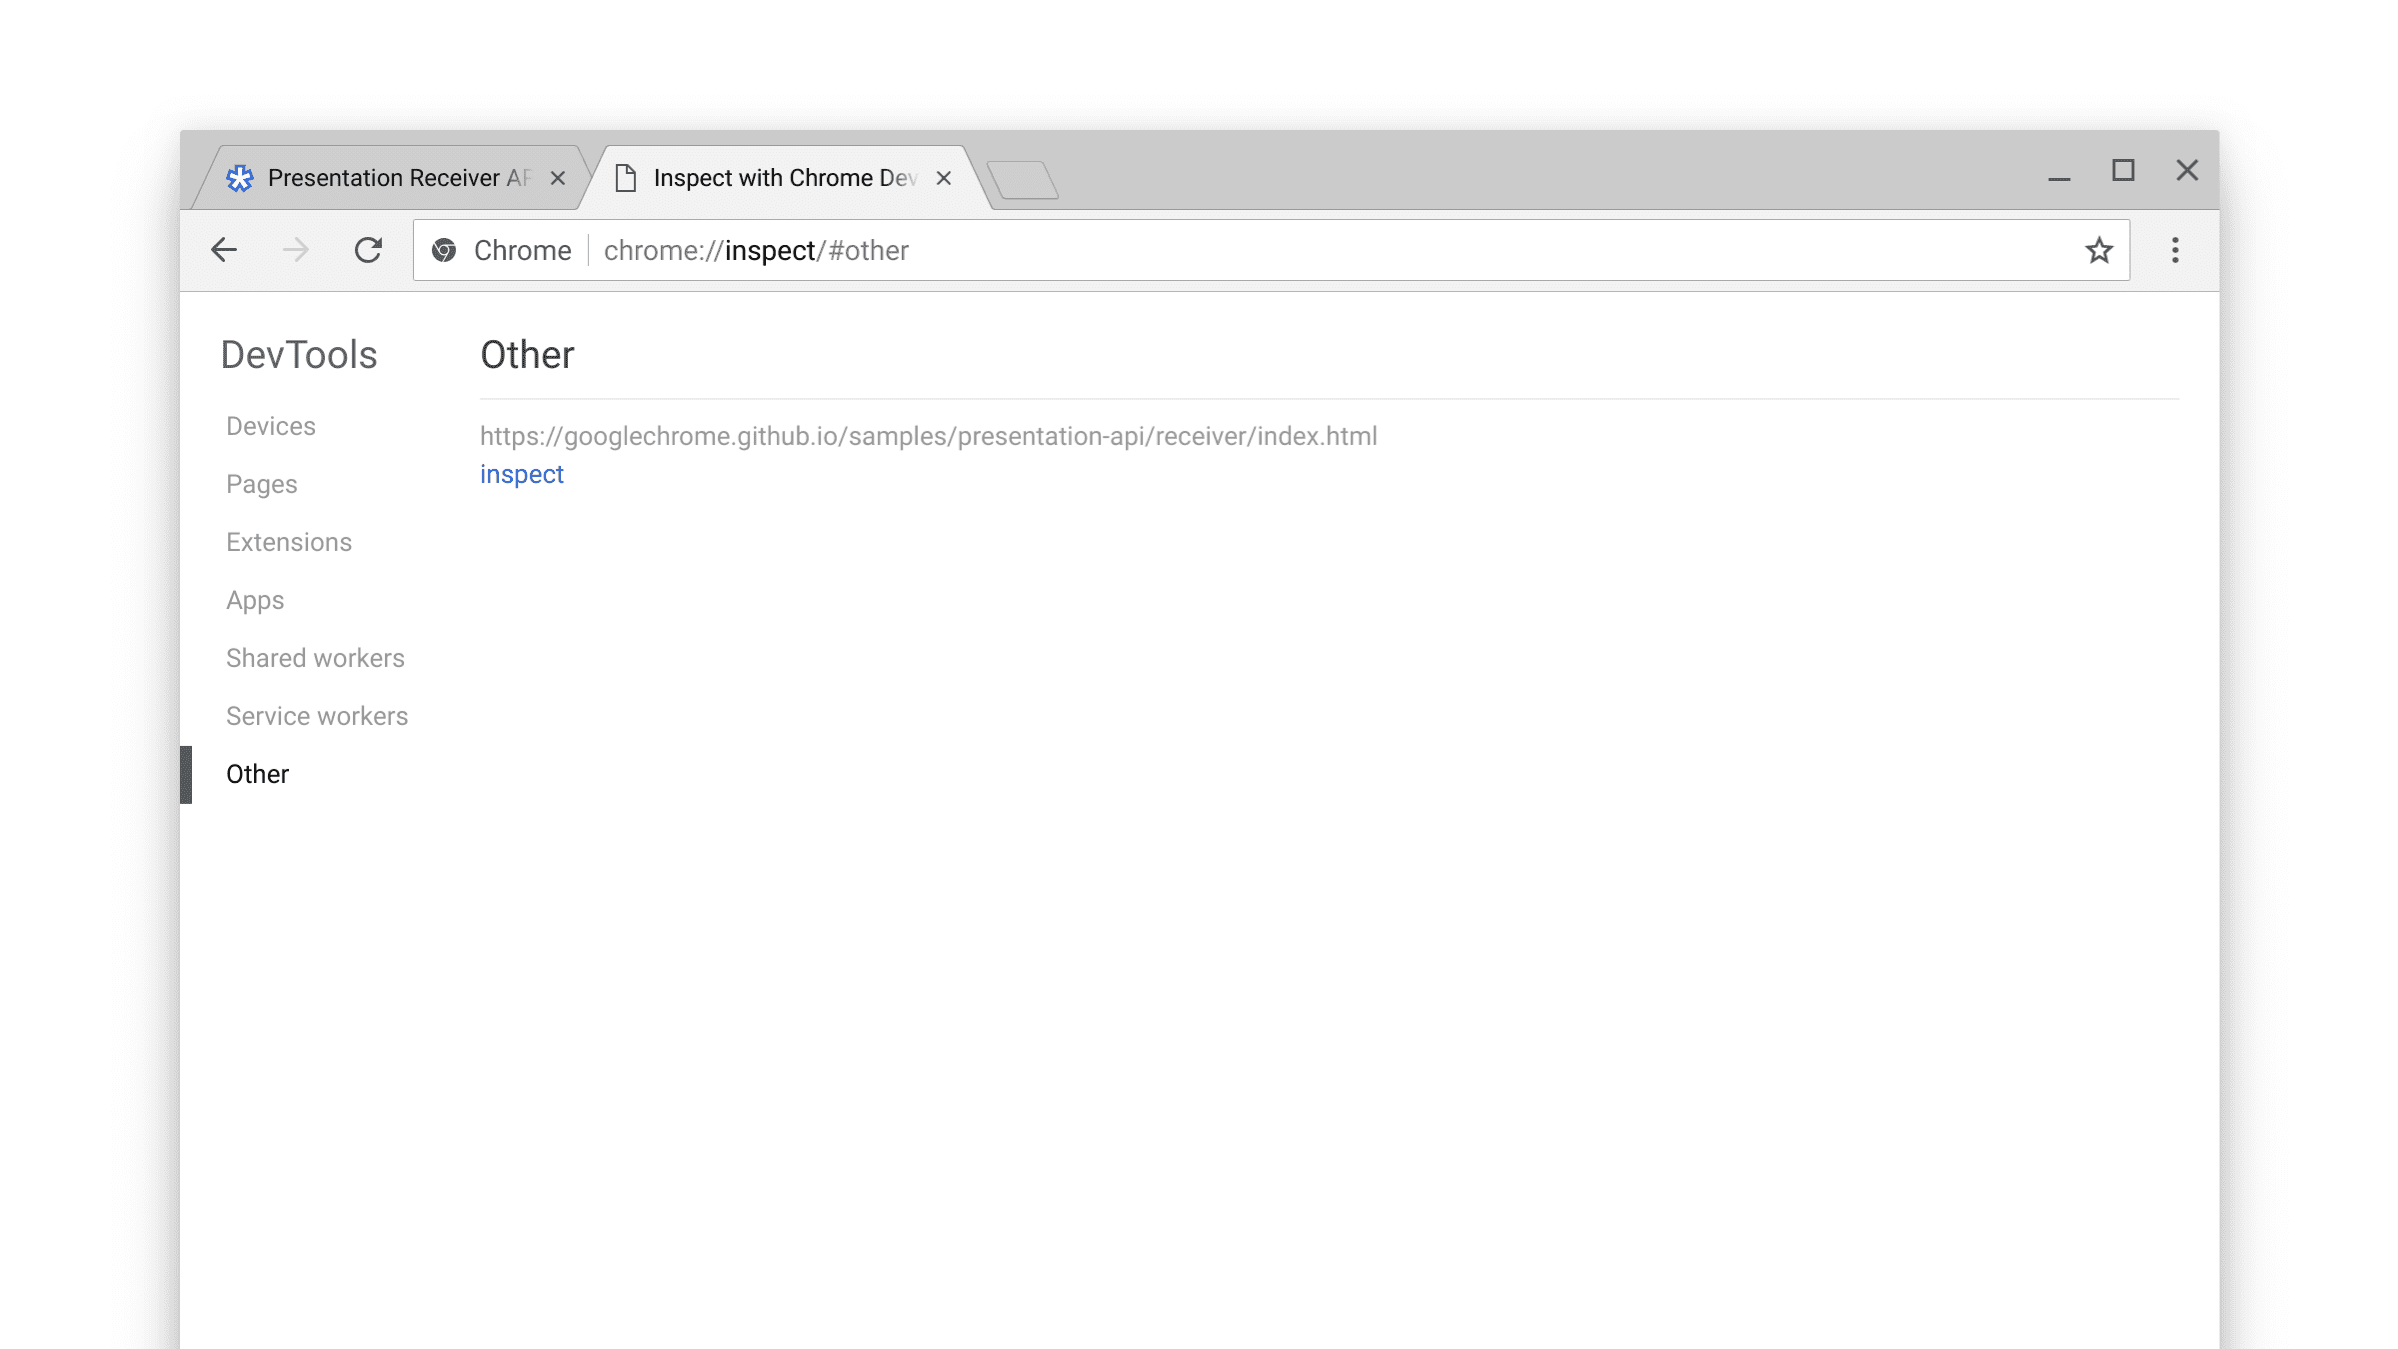The image size is (2398, 1349).
Task: Click the Inspect with Chrome DevTools tab icon
Action: click(x=627, y=176)
